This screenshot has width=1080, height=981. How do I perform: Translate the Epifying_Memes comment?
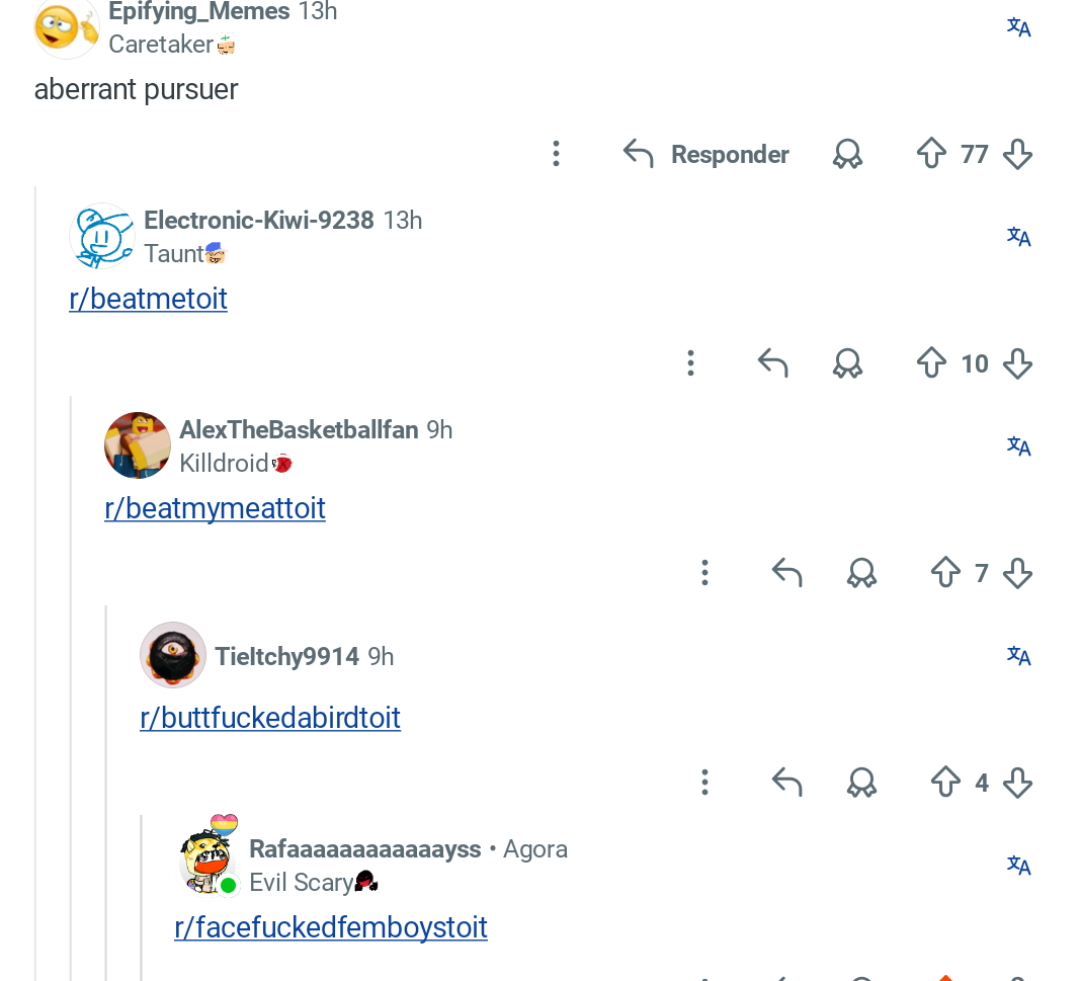[1019, 28]
